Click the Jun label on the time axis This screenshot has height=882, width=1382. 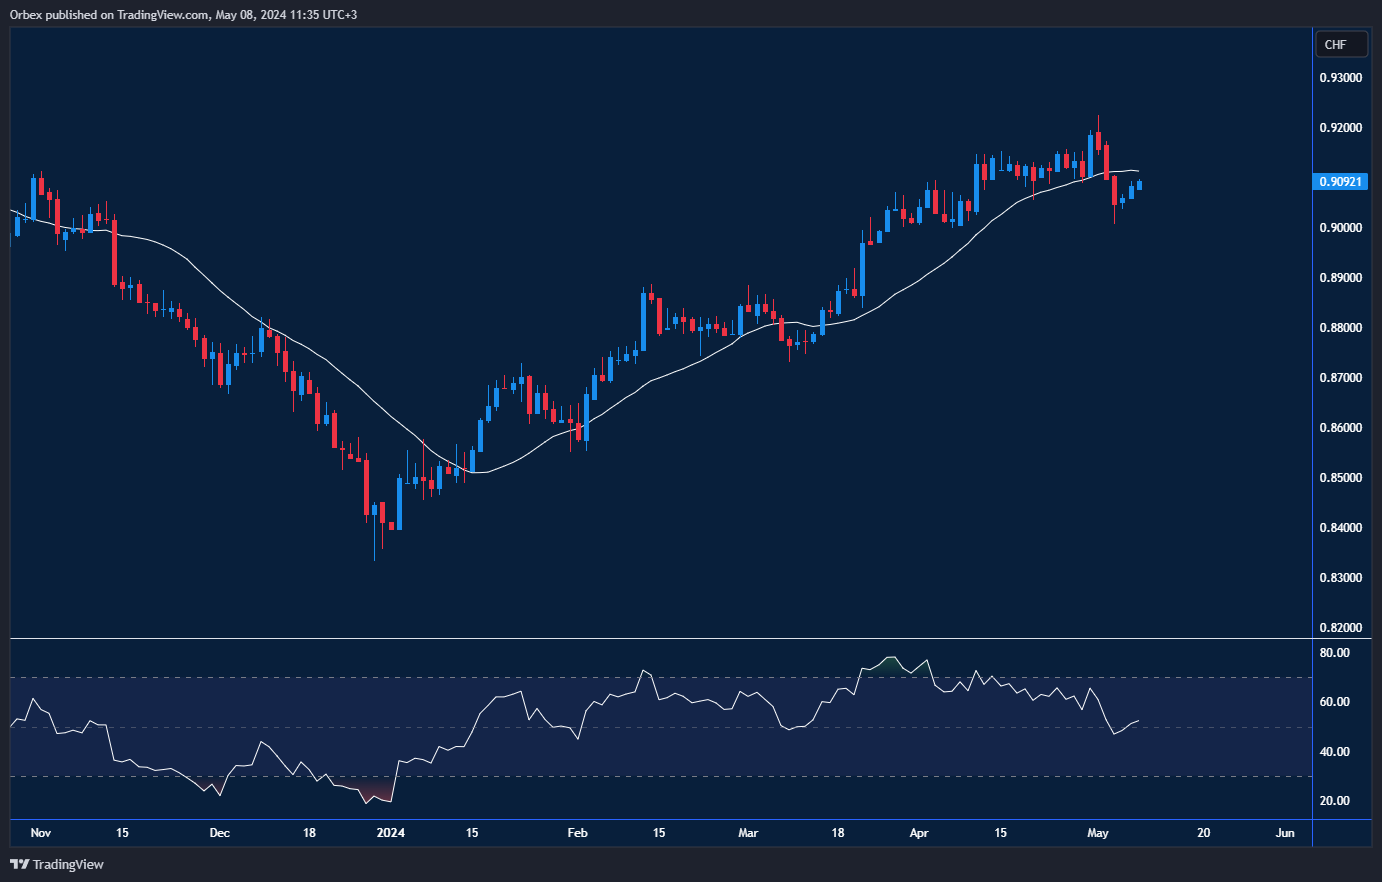1285,833
